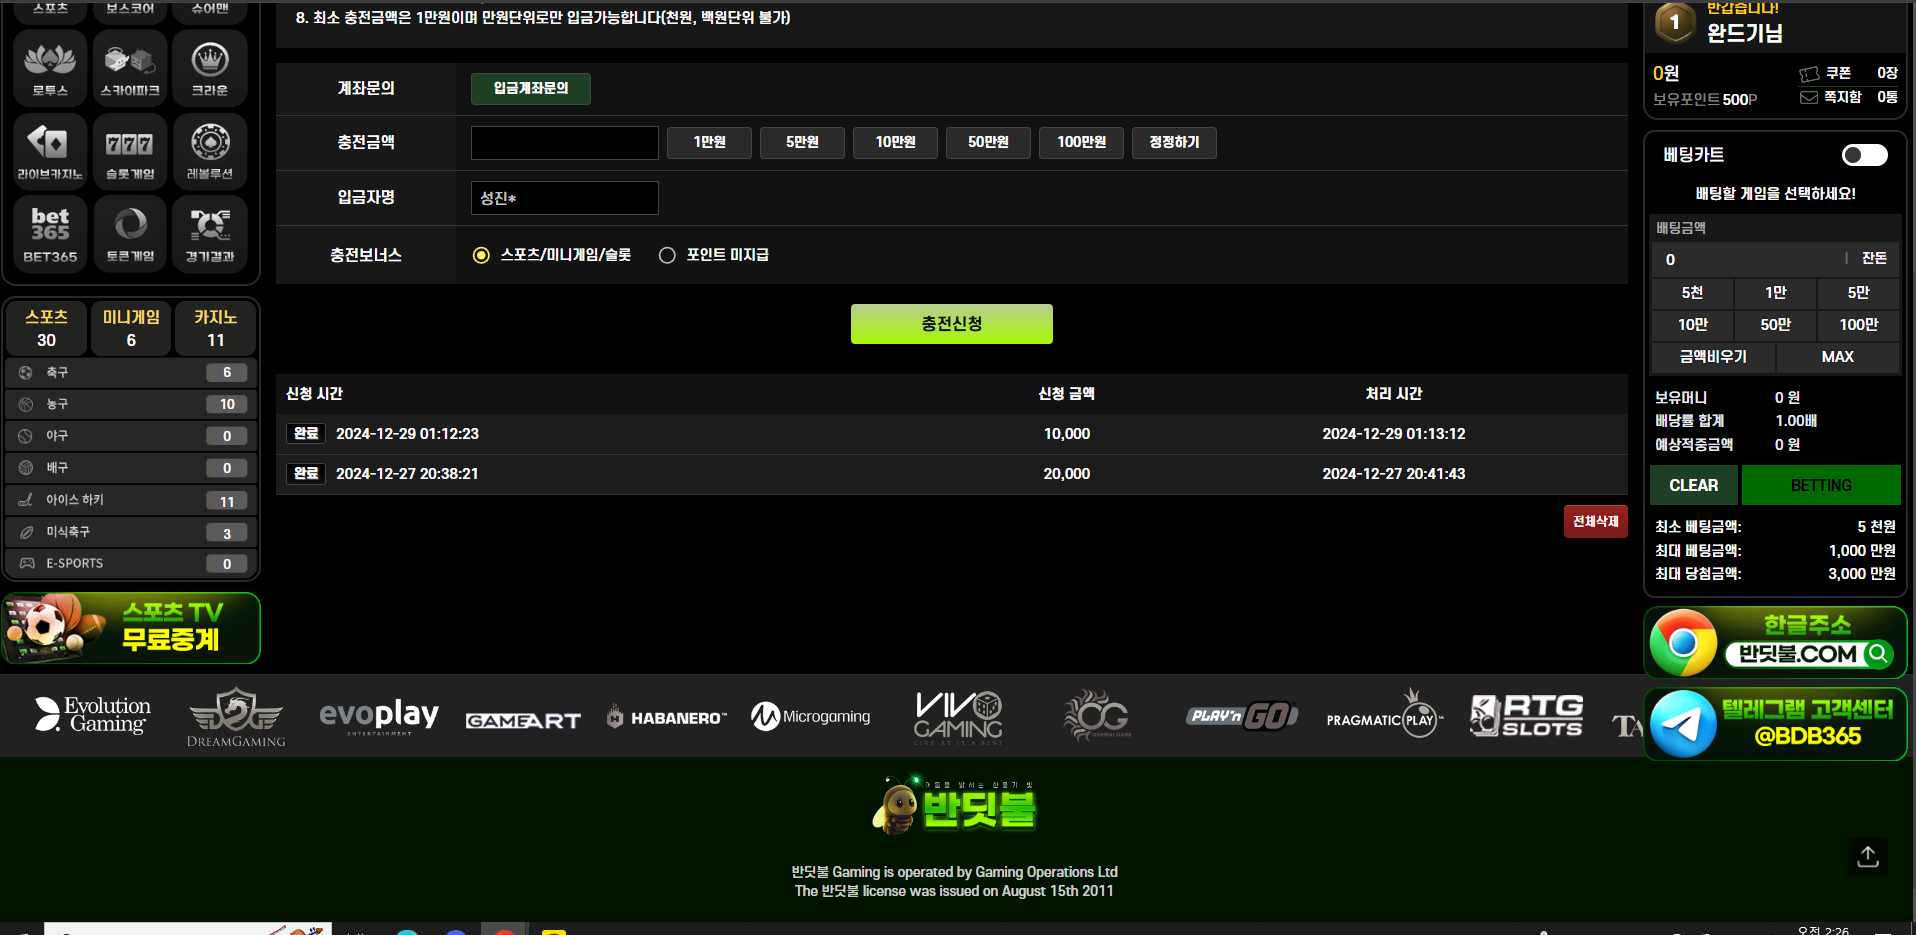Screen dimensions: 1916x935
Task: Click the 충전금액 input field
Action: pos(565,143)
